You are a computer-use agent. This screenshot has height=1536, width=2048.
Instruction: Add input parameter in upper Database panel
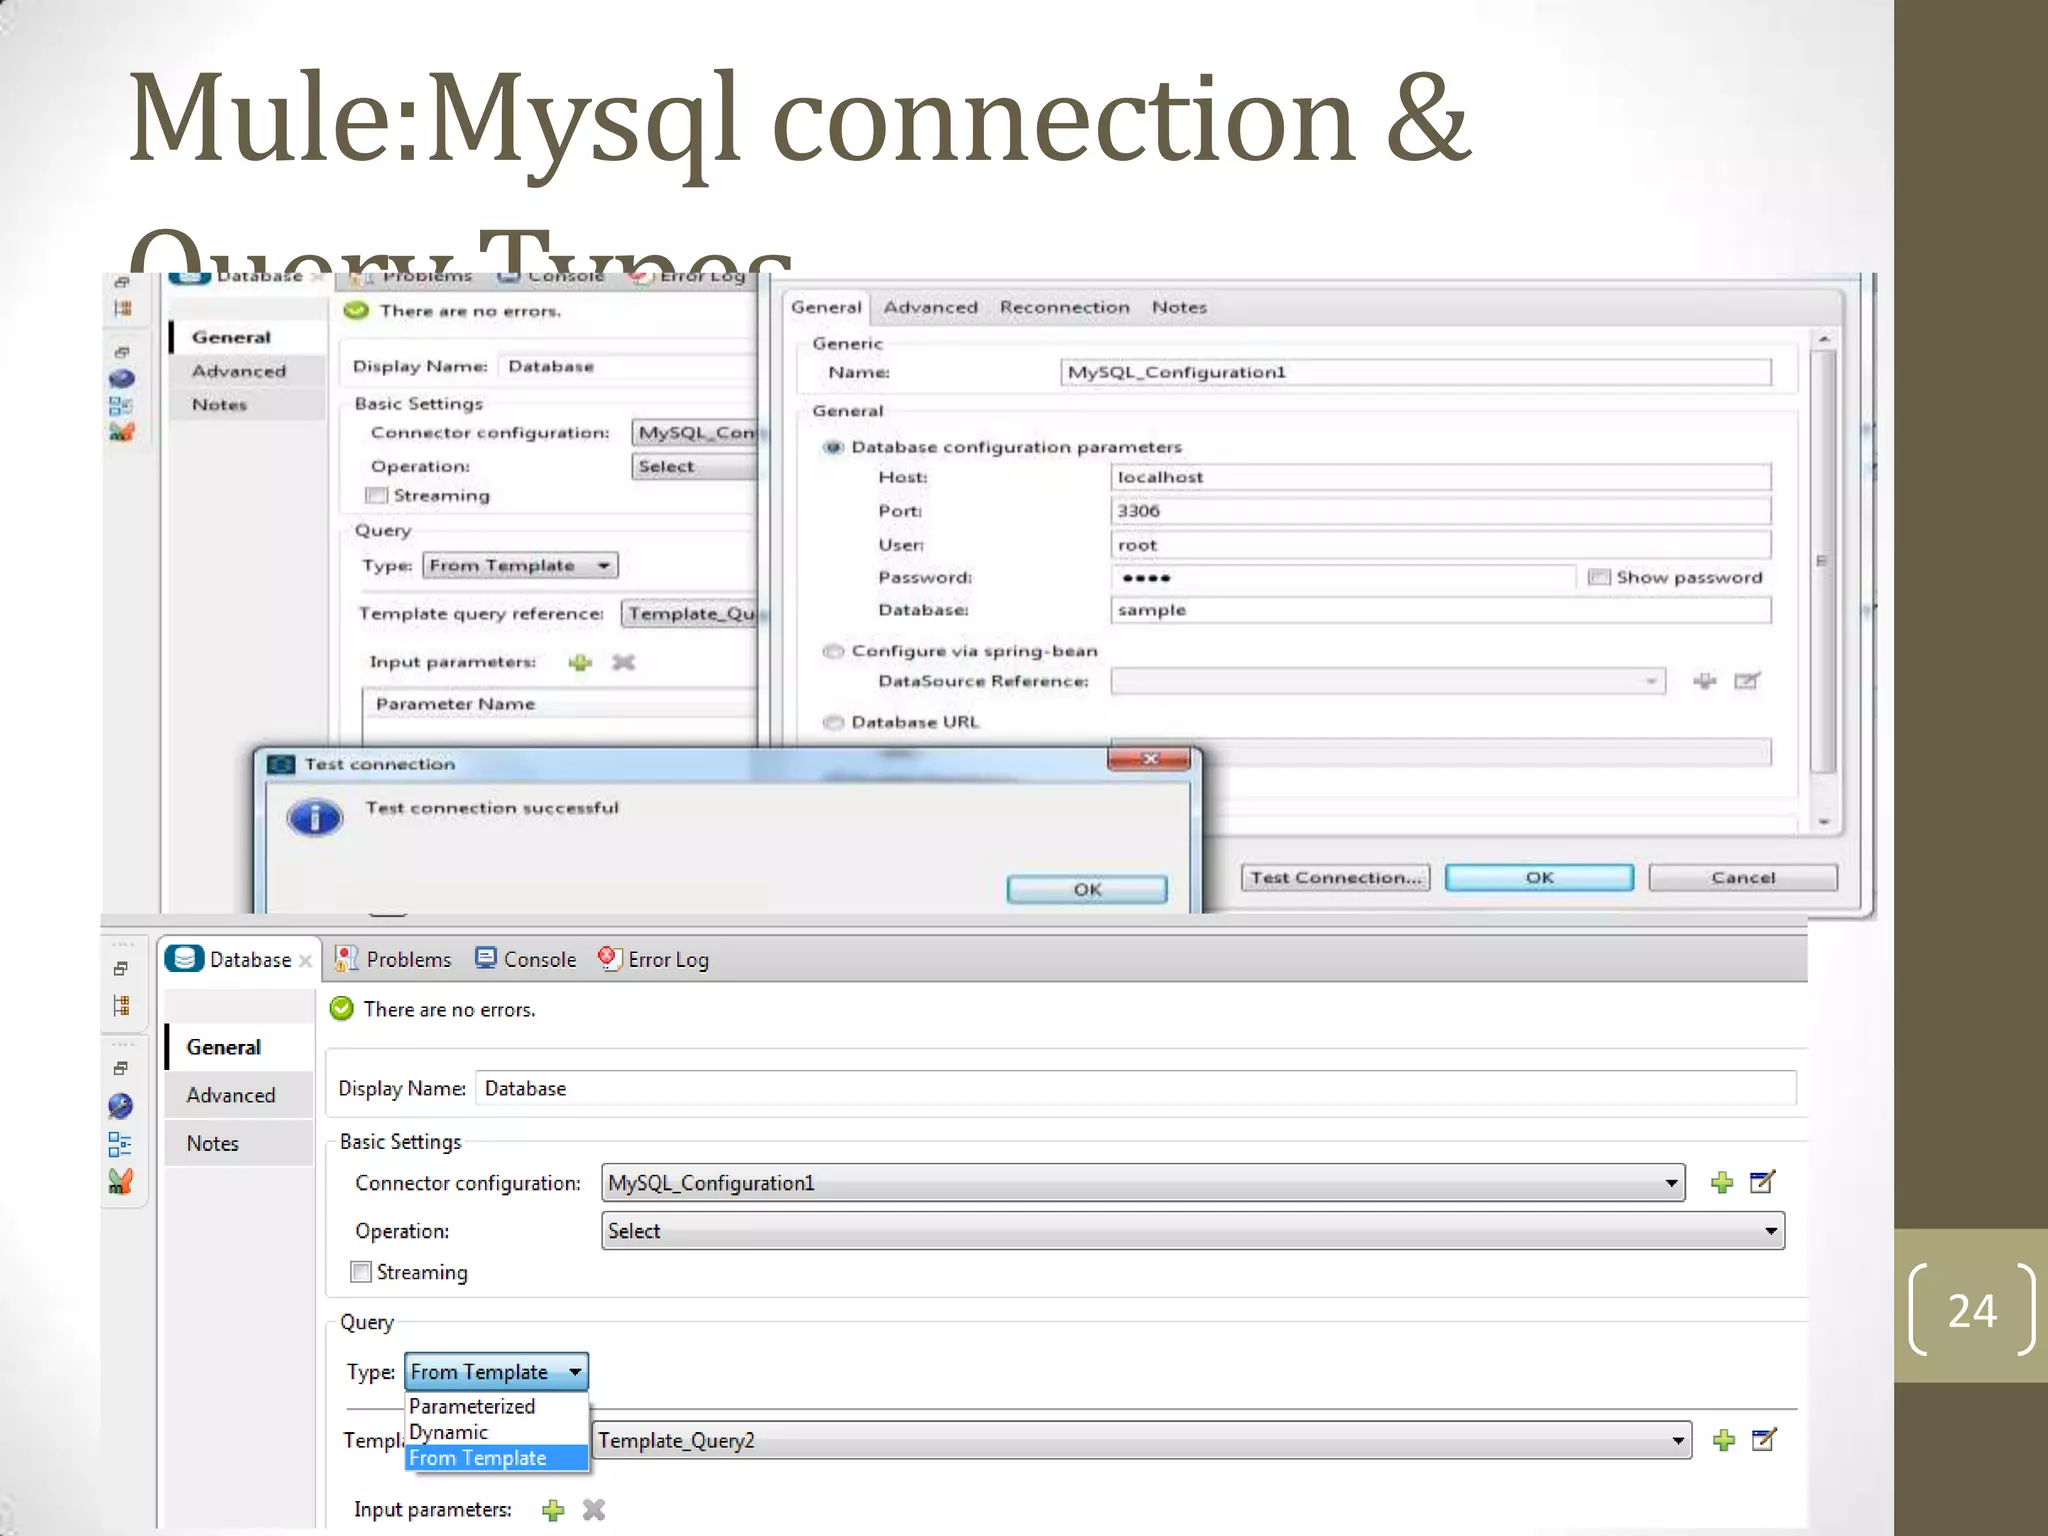[580, 662]
